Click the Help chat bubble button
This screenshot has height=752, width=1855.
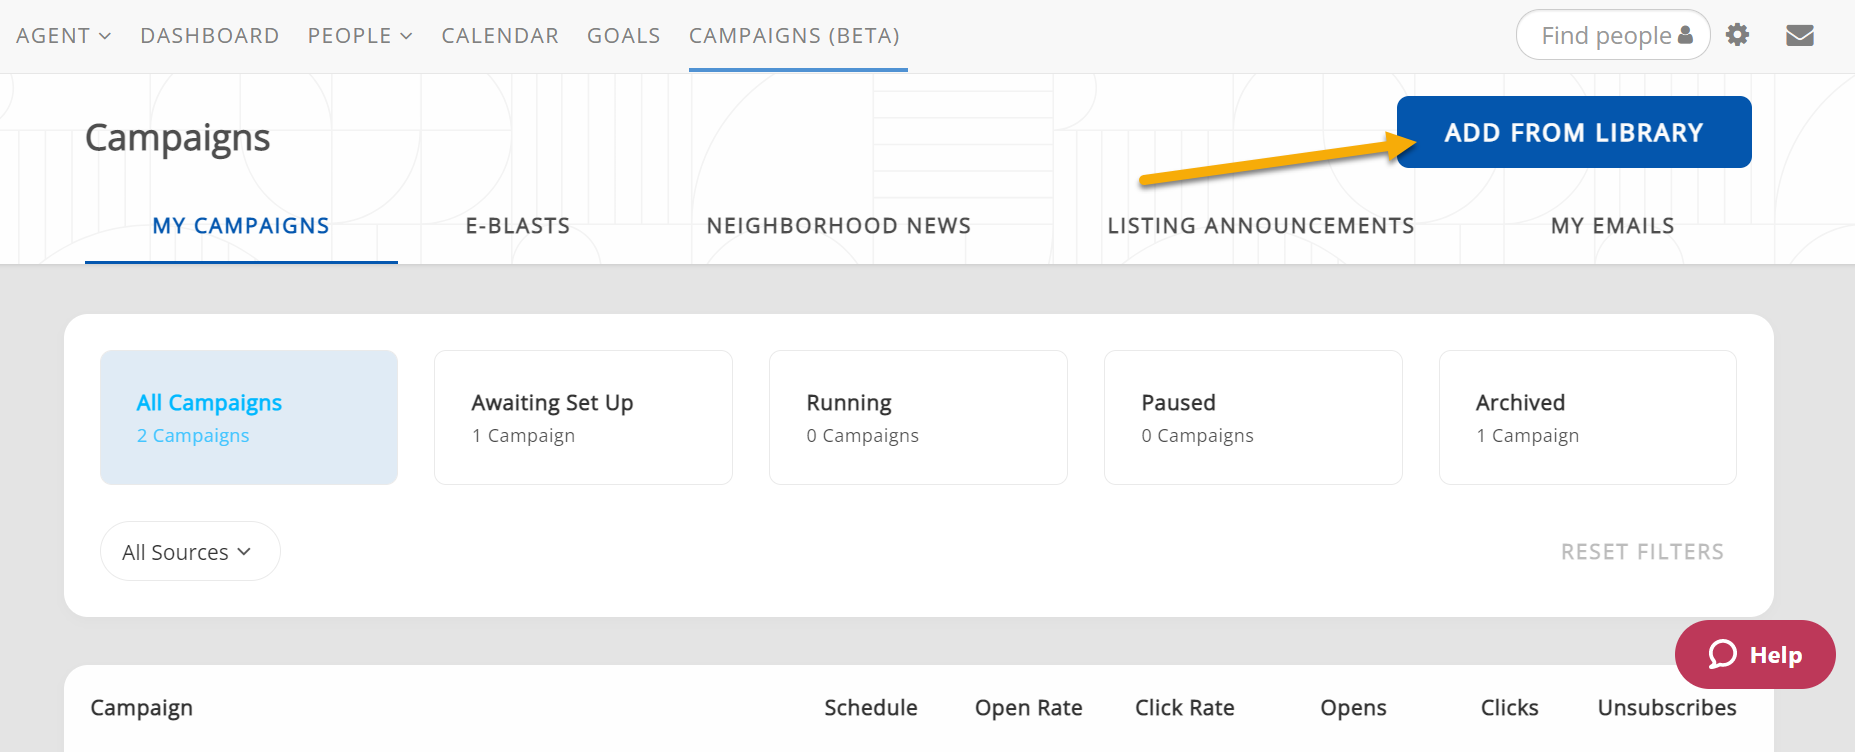tap(1754, 655)
